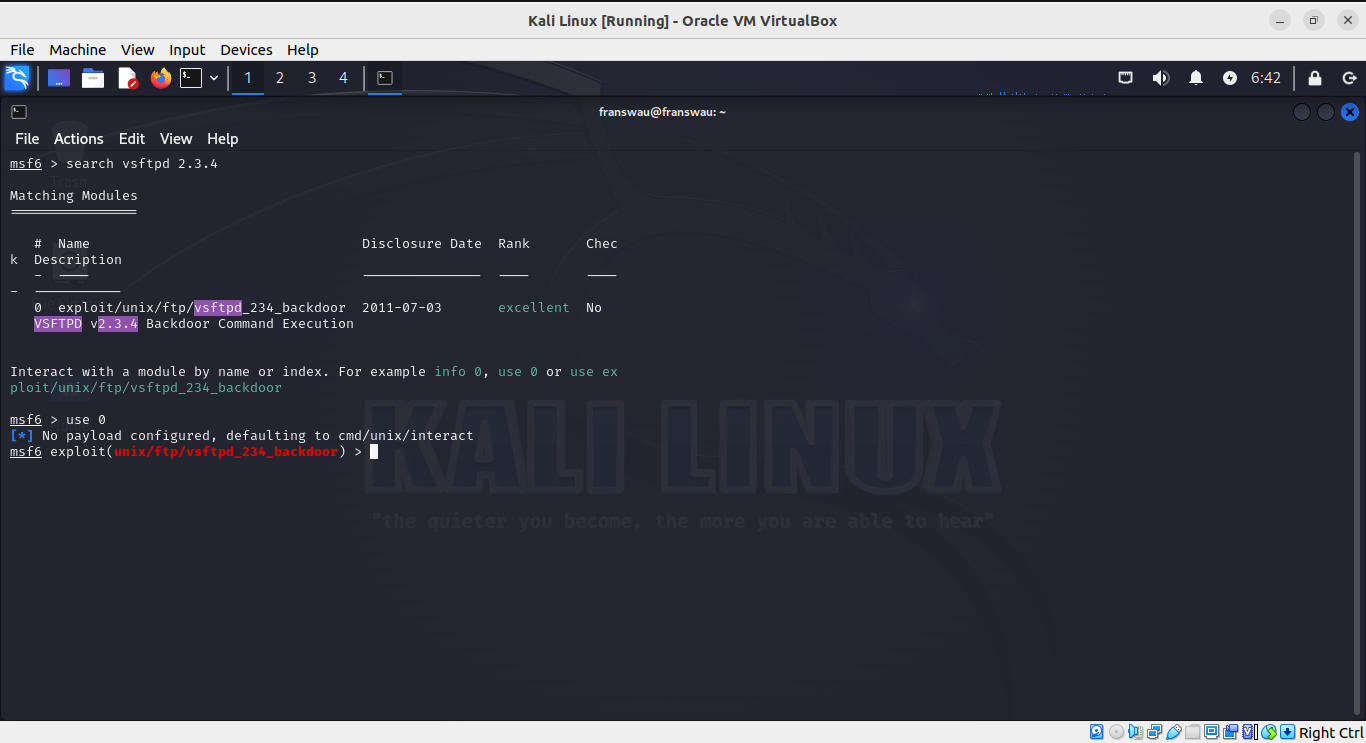Maximize the terminal with the middle round button
This screenshot has height=743, width=1366.
pos(1326,112)
